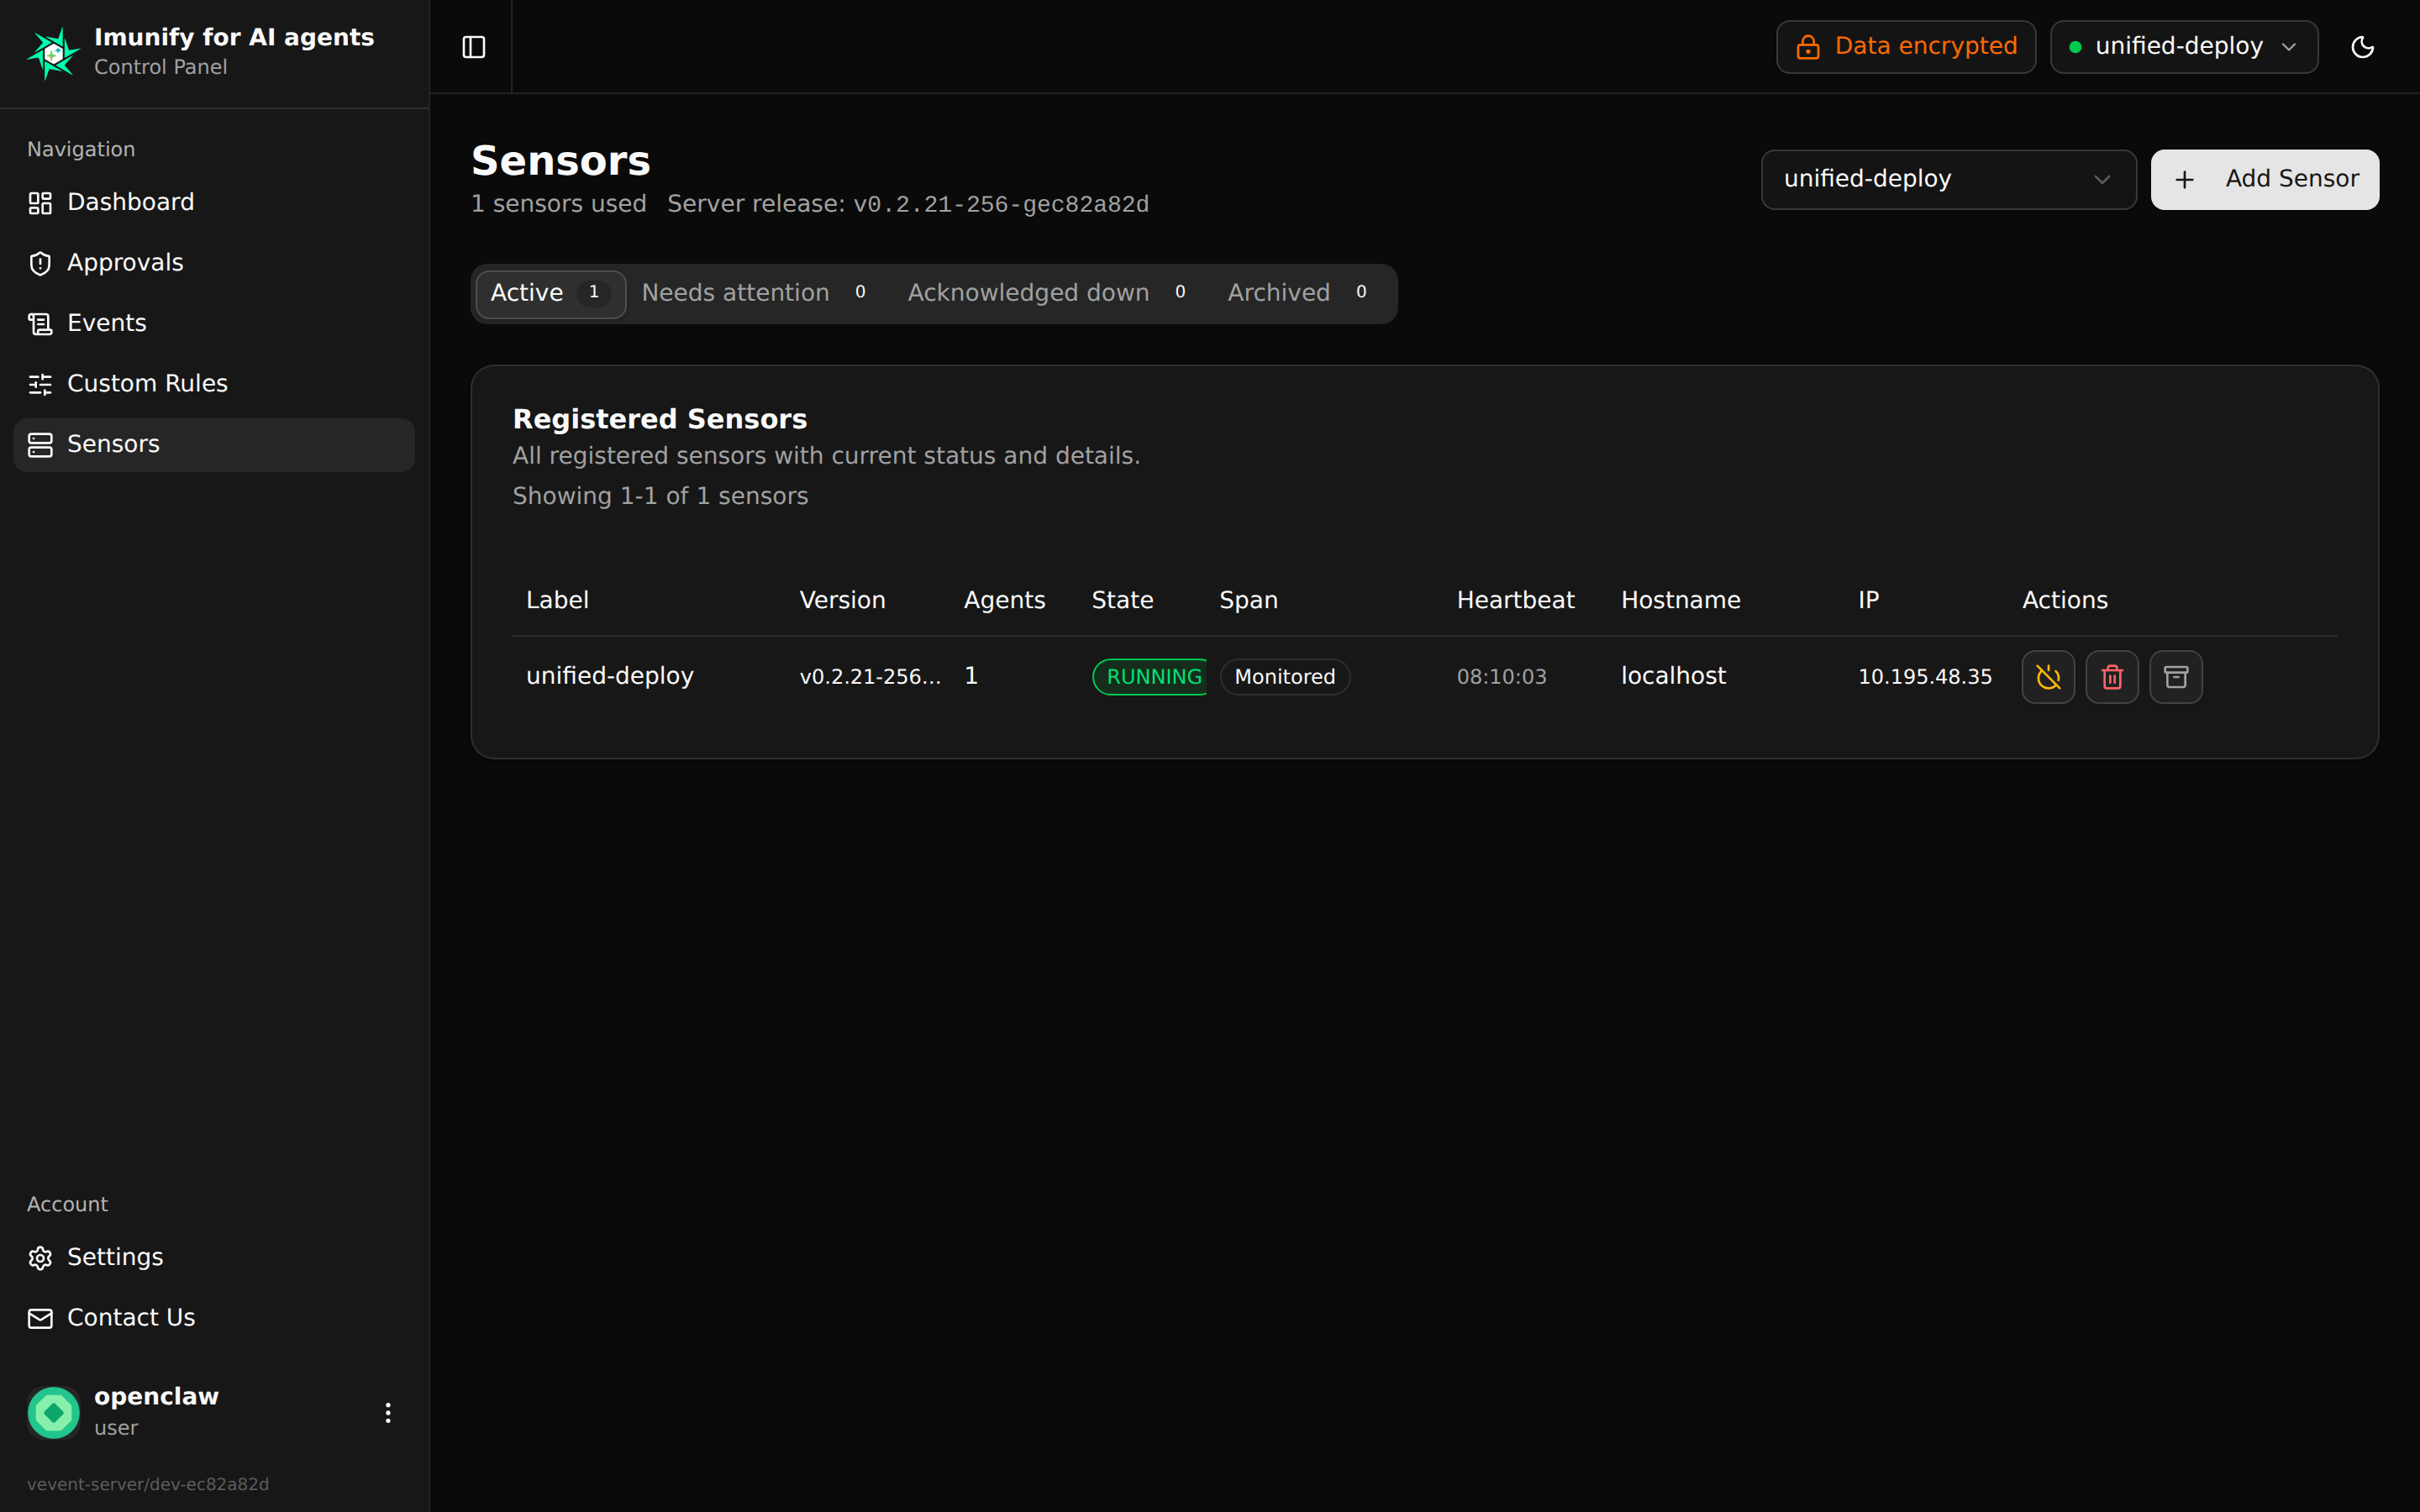Click the openclaw user avatar
The height and width of the screenshot is (1512, 2420).
53,1412
